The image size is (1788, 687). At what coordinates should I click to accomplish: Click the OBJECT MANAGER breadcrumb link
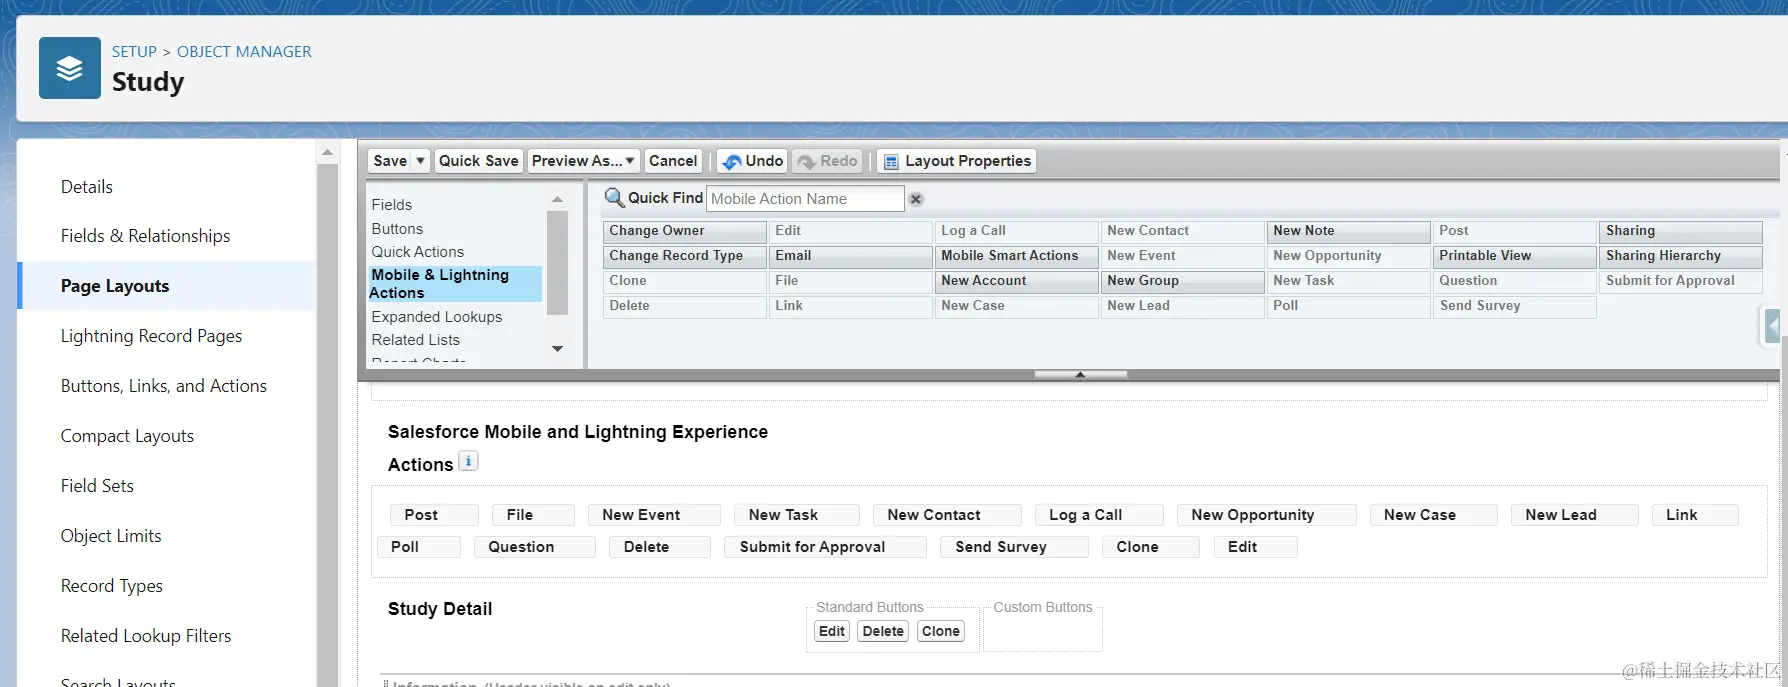244,52
